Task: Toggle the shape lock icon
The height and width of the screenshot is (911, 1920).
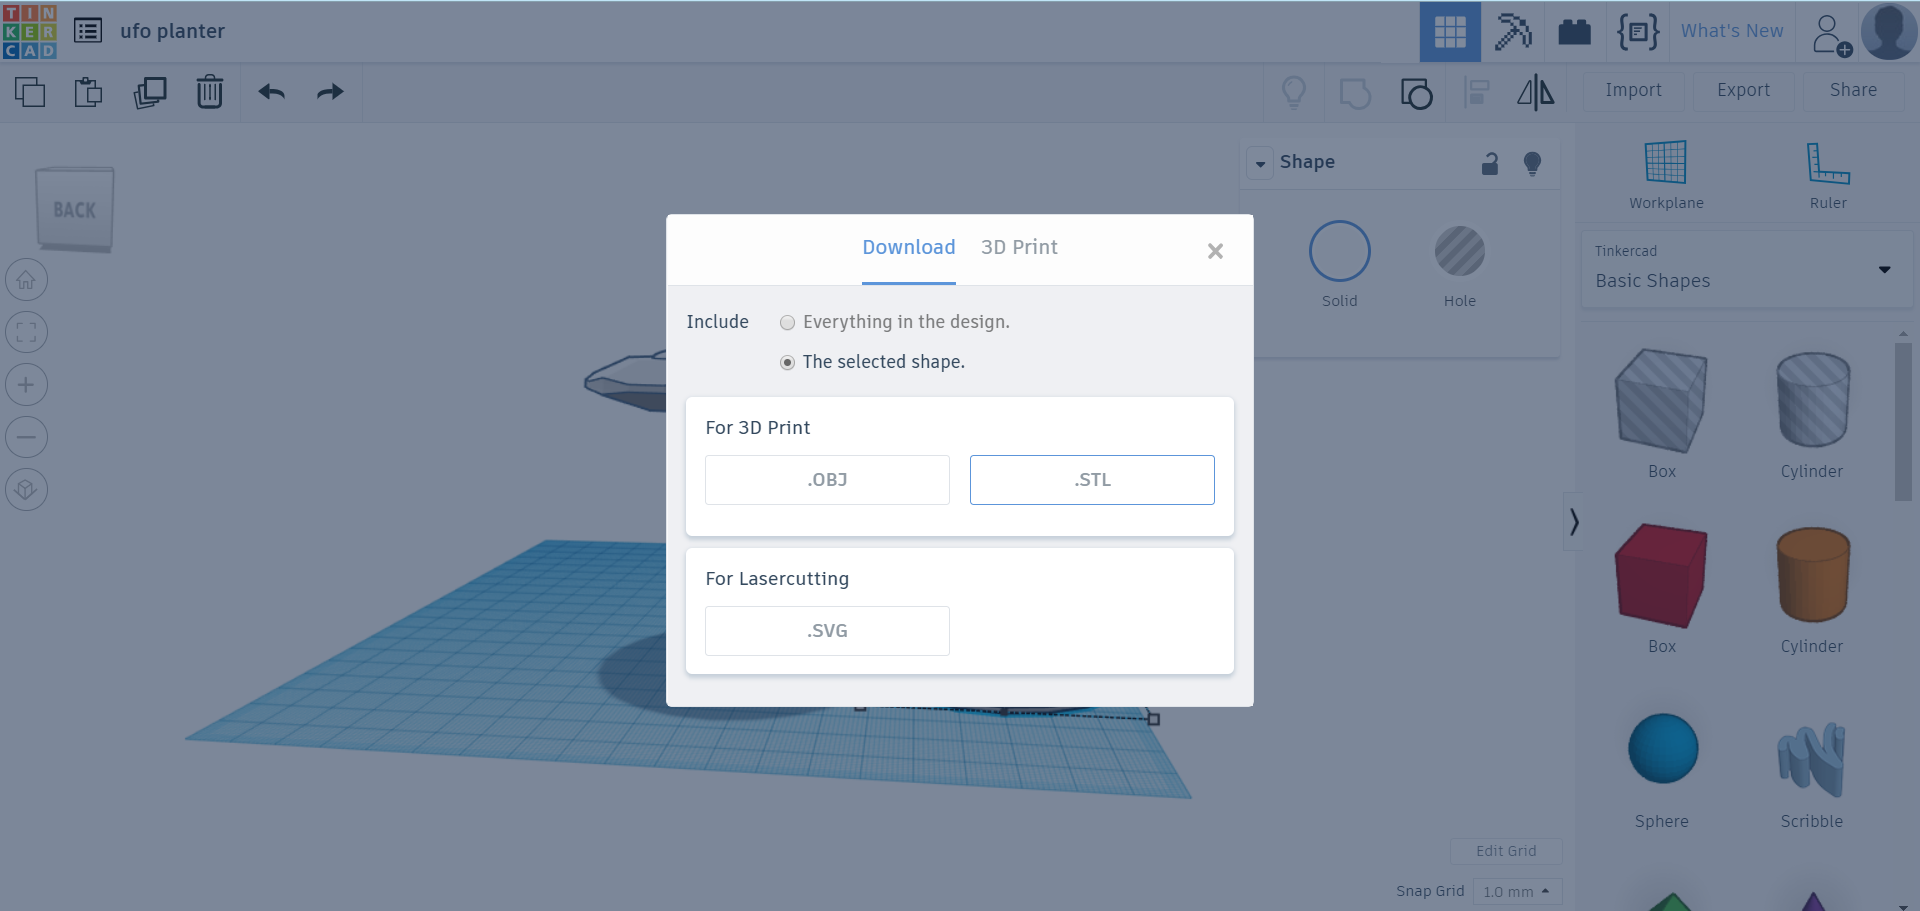Action: pyautogui.click(x=1490, y=163)
